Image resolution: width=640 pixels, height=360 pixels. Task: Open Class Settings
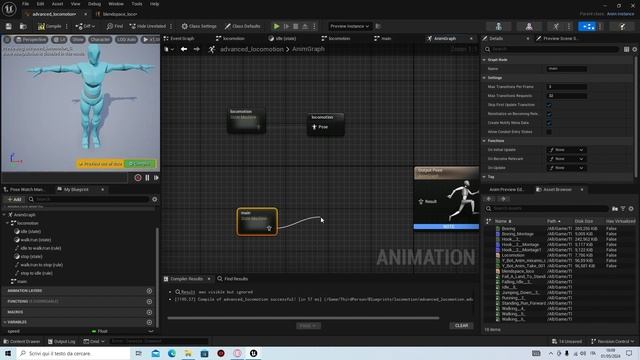pyautogui.click(x=199, y=26)
